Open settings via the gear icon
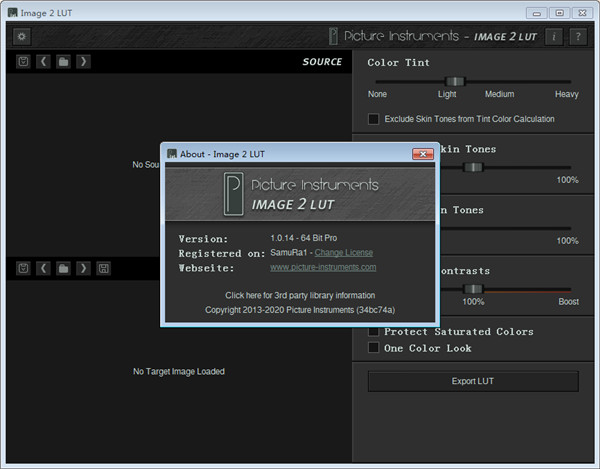 (x=21, y=37)
